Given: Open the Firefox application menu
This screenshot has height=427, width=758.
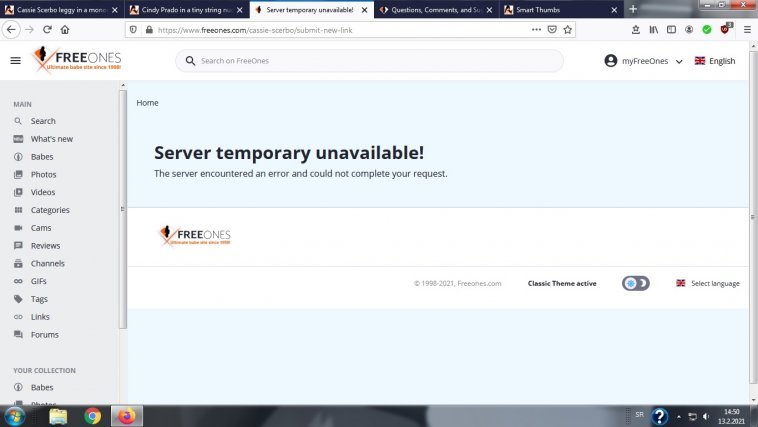Looking at the screenshot, I should click(747, 29).
